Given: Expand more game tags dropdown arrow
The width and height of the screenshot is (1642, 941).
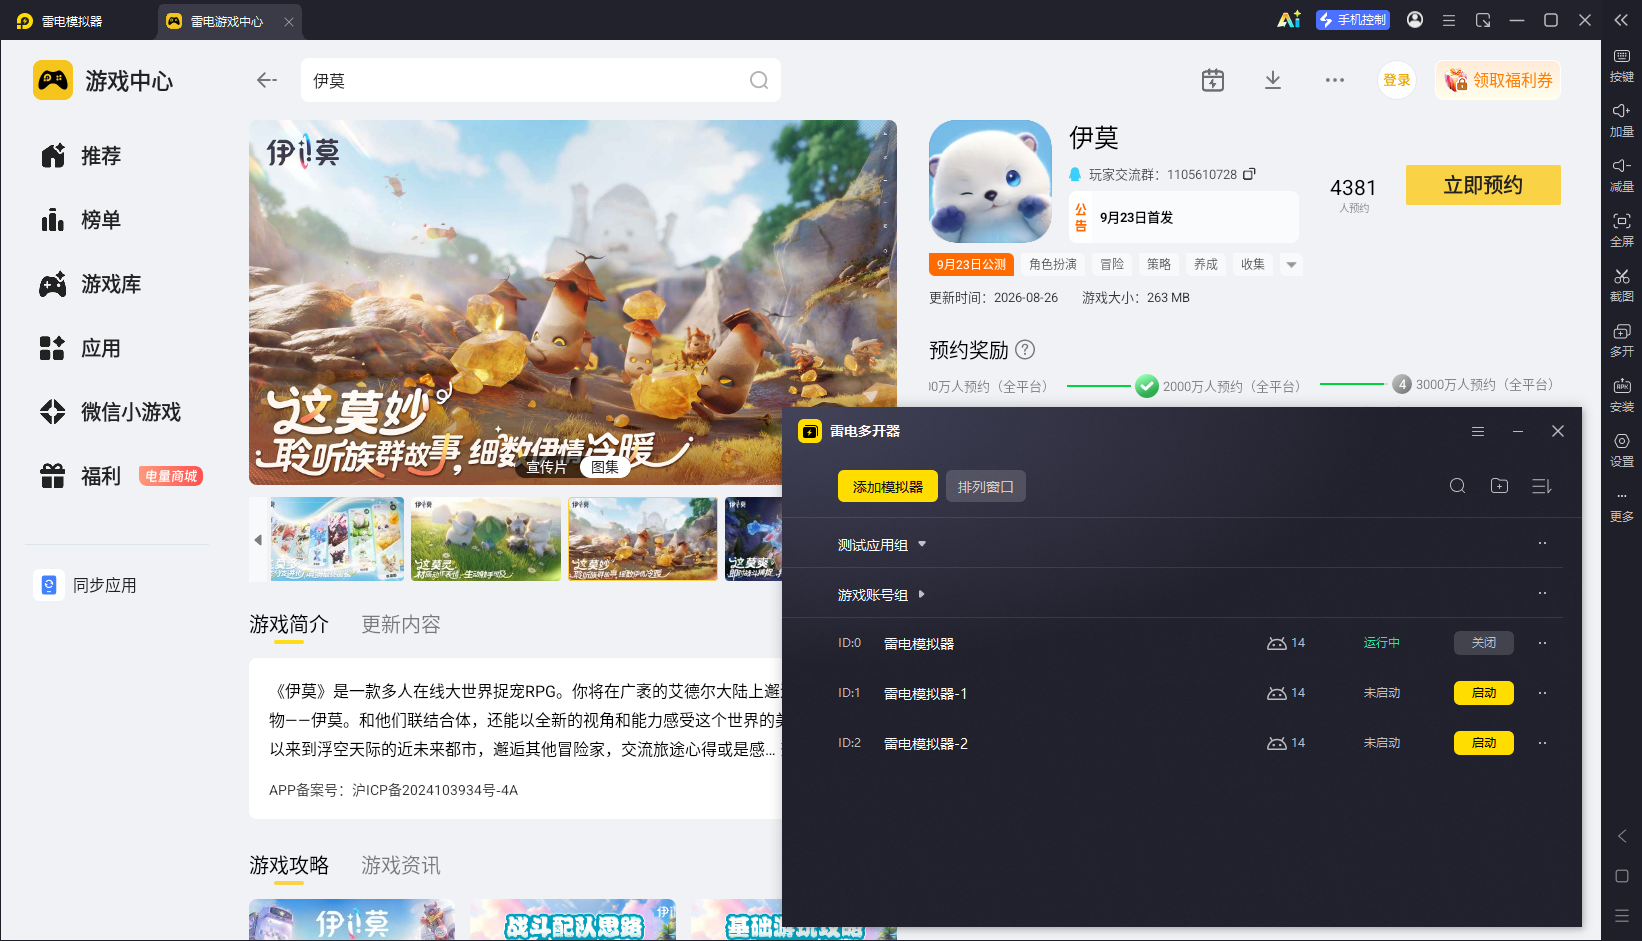Looking at the screenshot, I should click(1291, 265).
